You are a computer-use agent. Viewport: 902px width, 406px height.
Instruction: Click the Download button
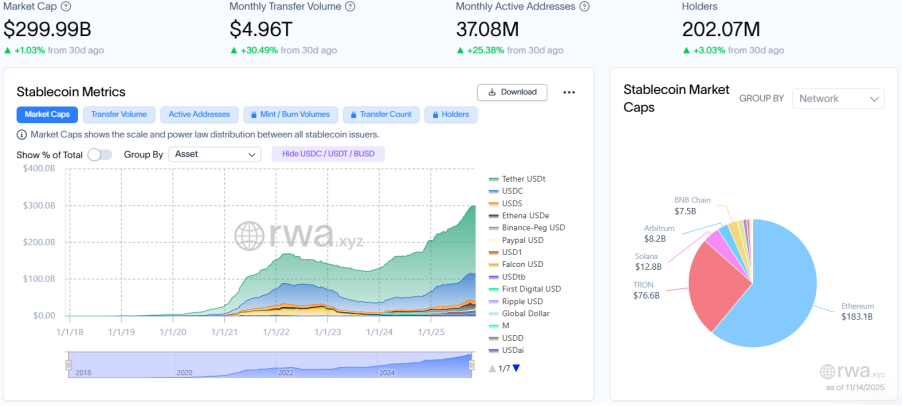point(512,92)
